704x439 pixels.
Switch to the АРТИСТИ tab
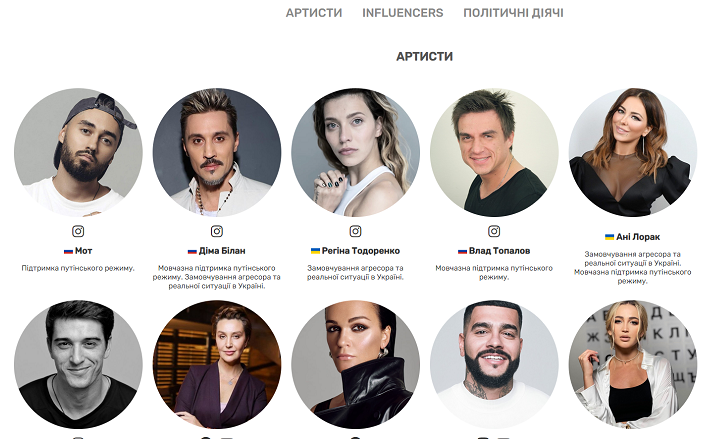[x=314, y=13]
